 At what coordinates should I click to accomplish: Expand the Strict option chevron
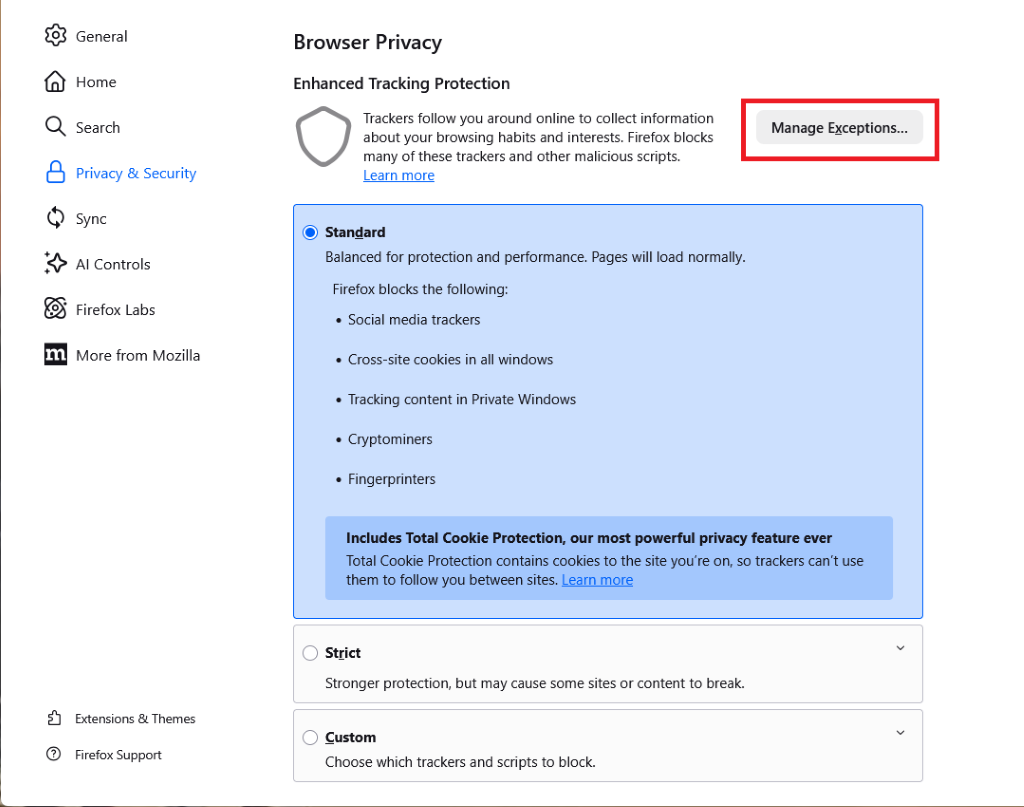900,648
